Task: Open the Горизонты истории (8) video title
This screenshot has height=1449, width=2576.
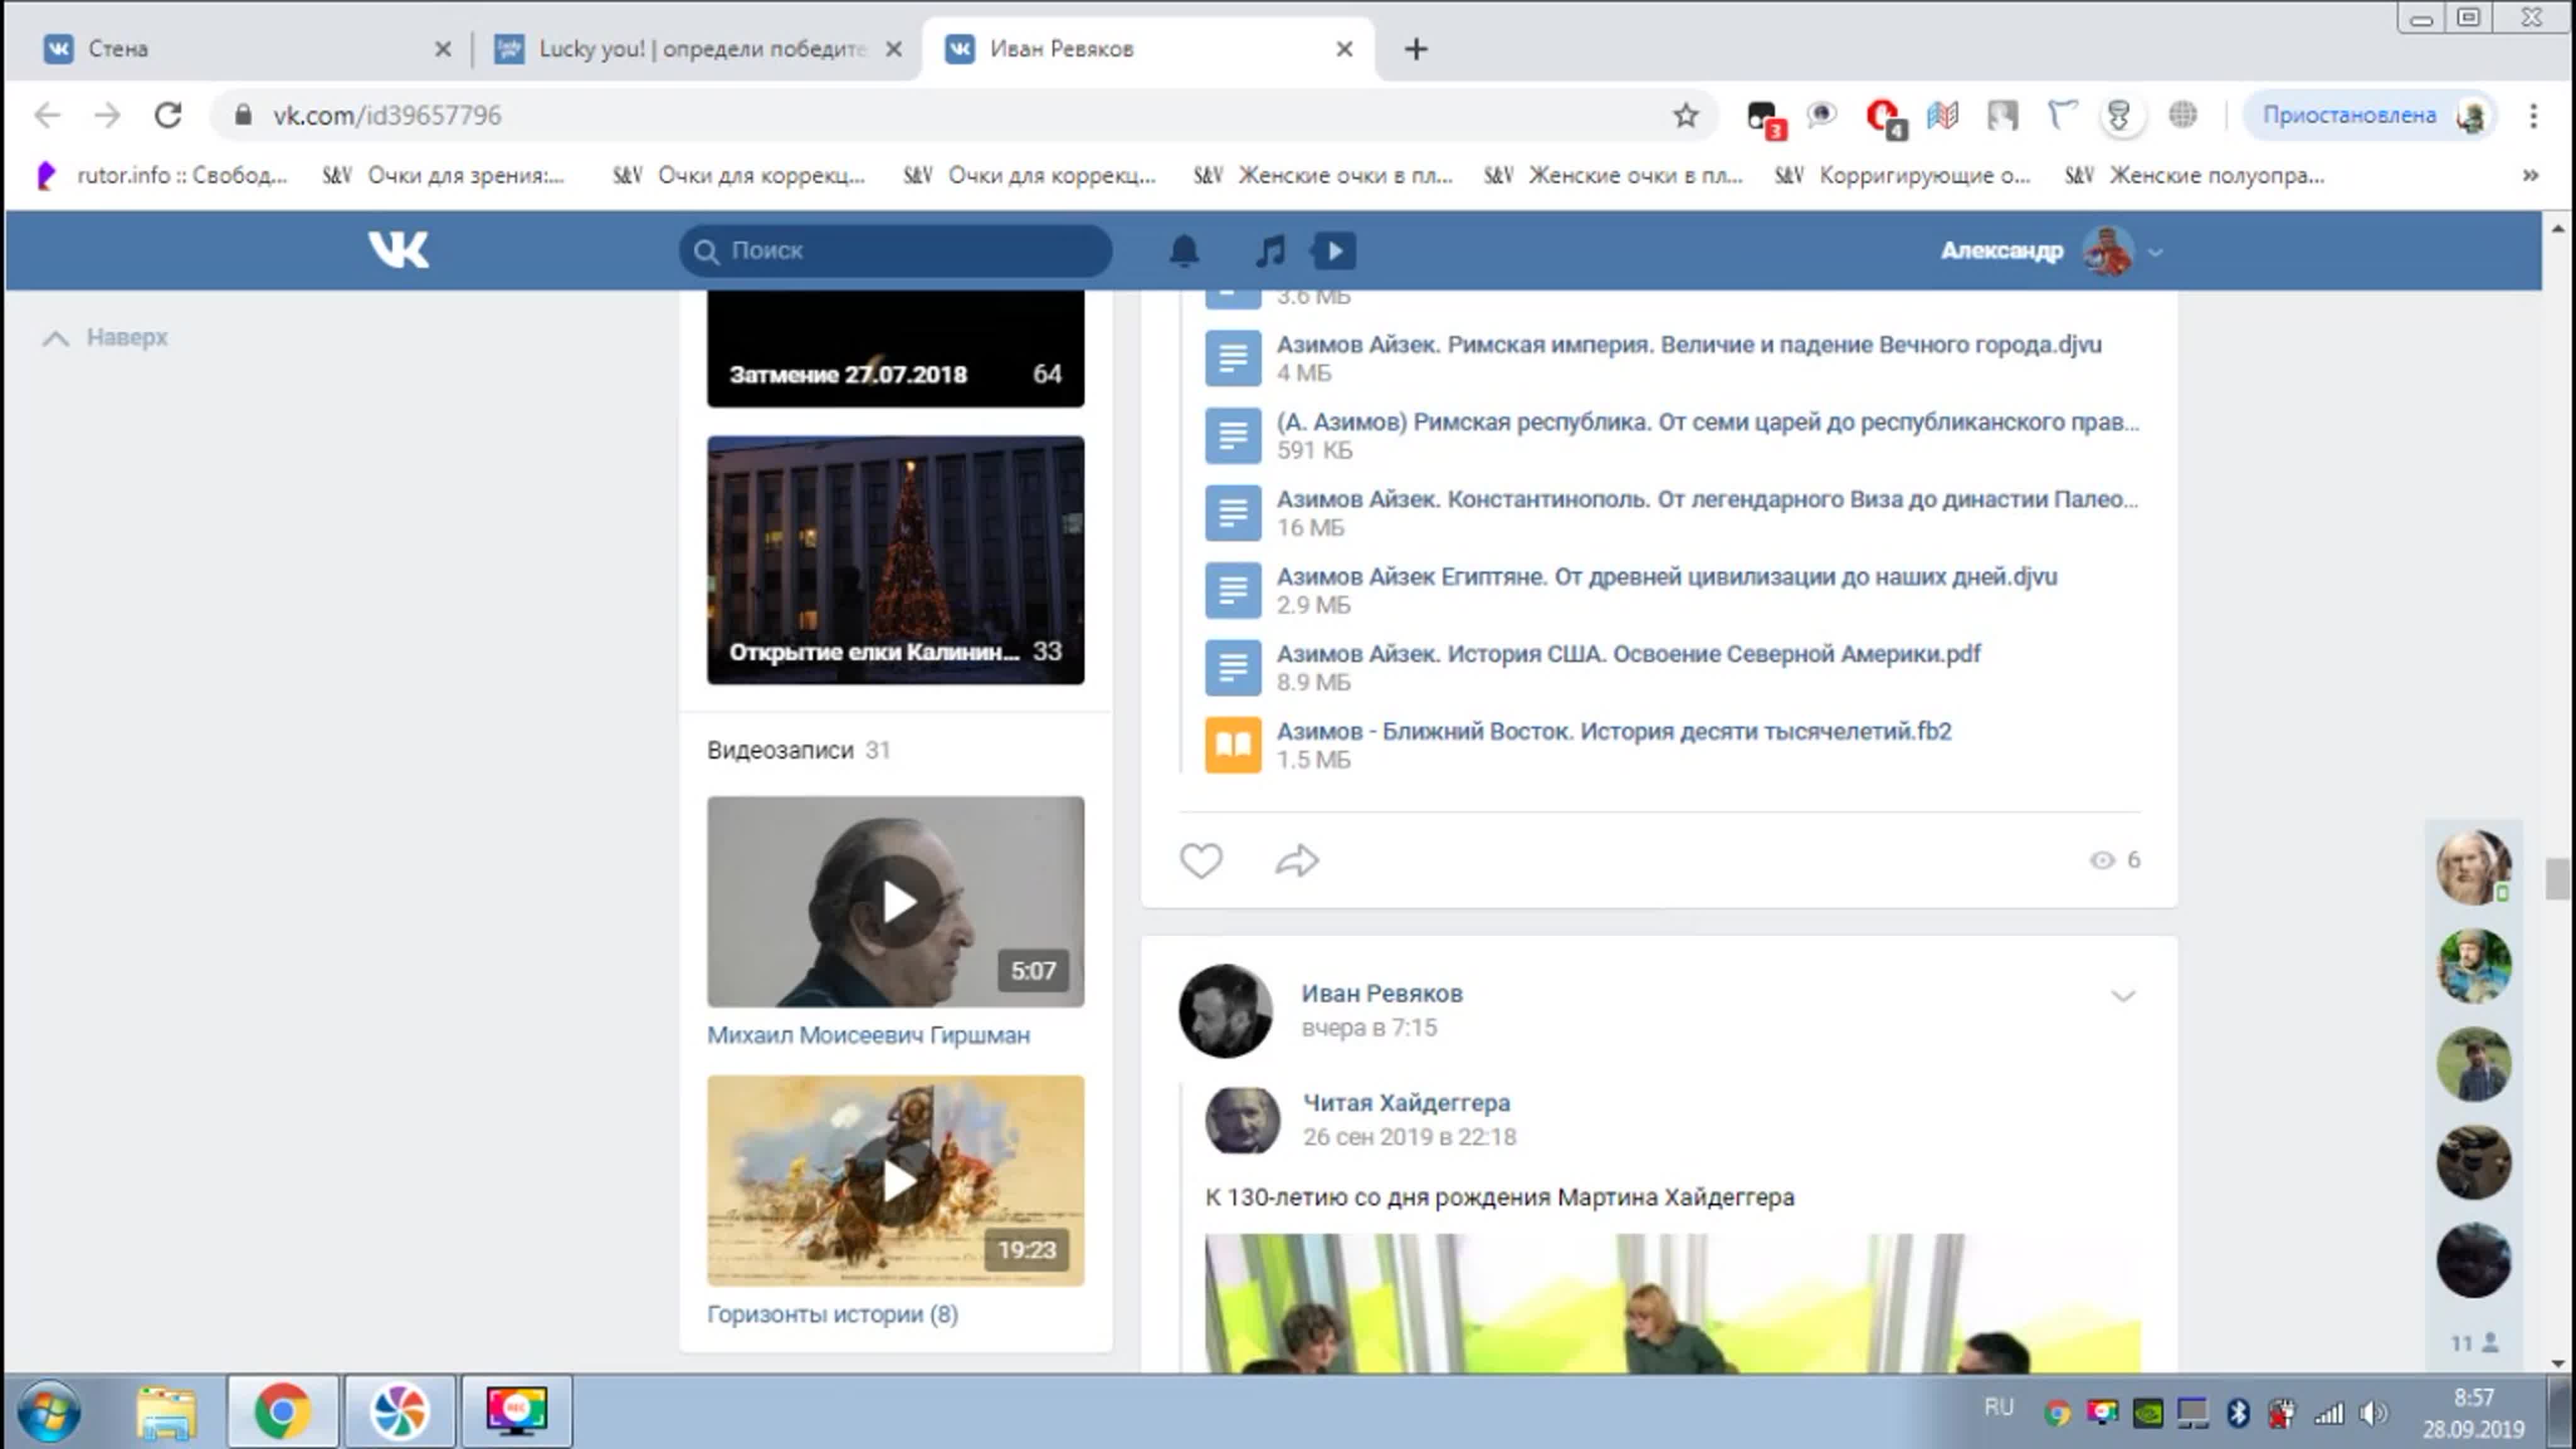Action: click(832, 1314)
